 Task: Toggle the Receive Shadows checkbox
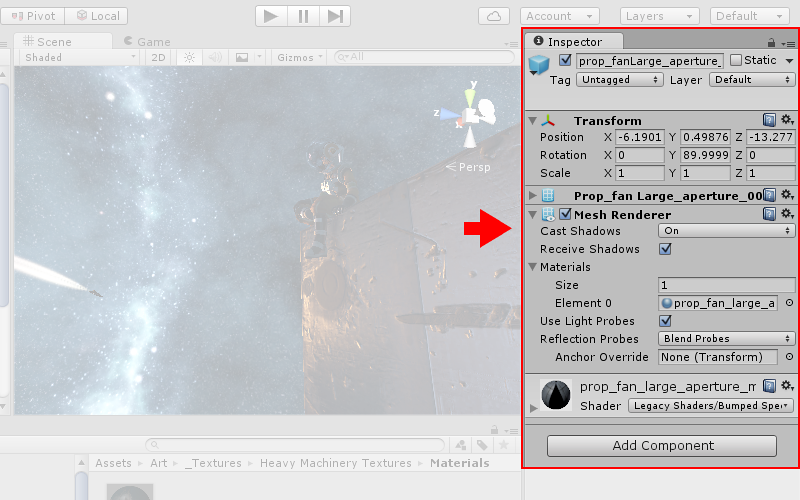[x=665, y=249]
